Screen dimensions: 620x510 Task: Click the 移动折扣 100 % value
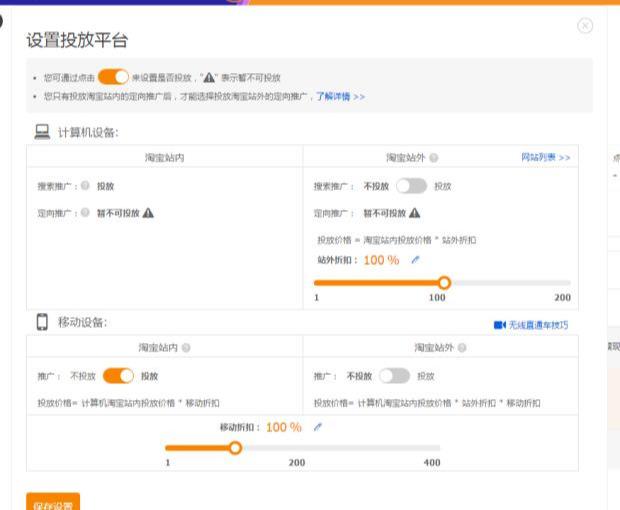[284, 427]
